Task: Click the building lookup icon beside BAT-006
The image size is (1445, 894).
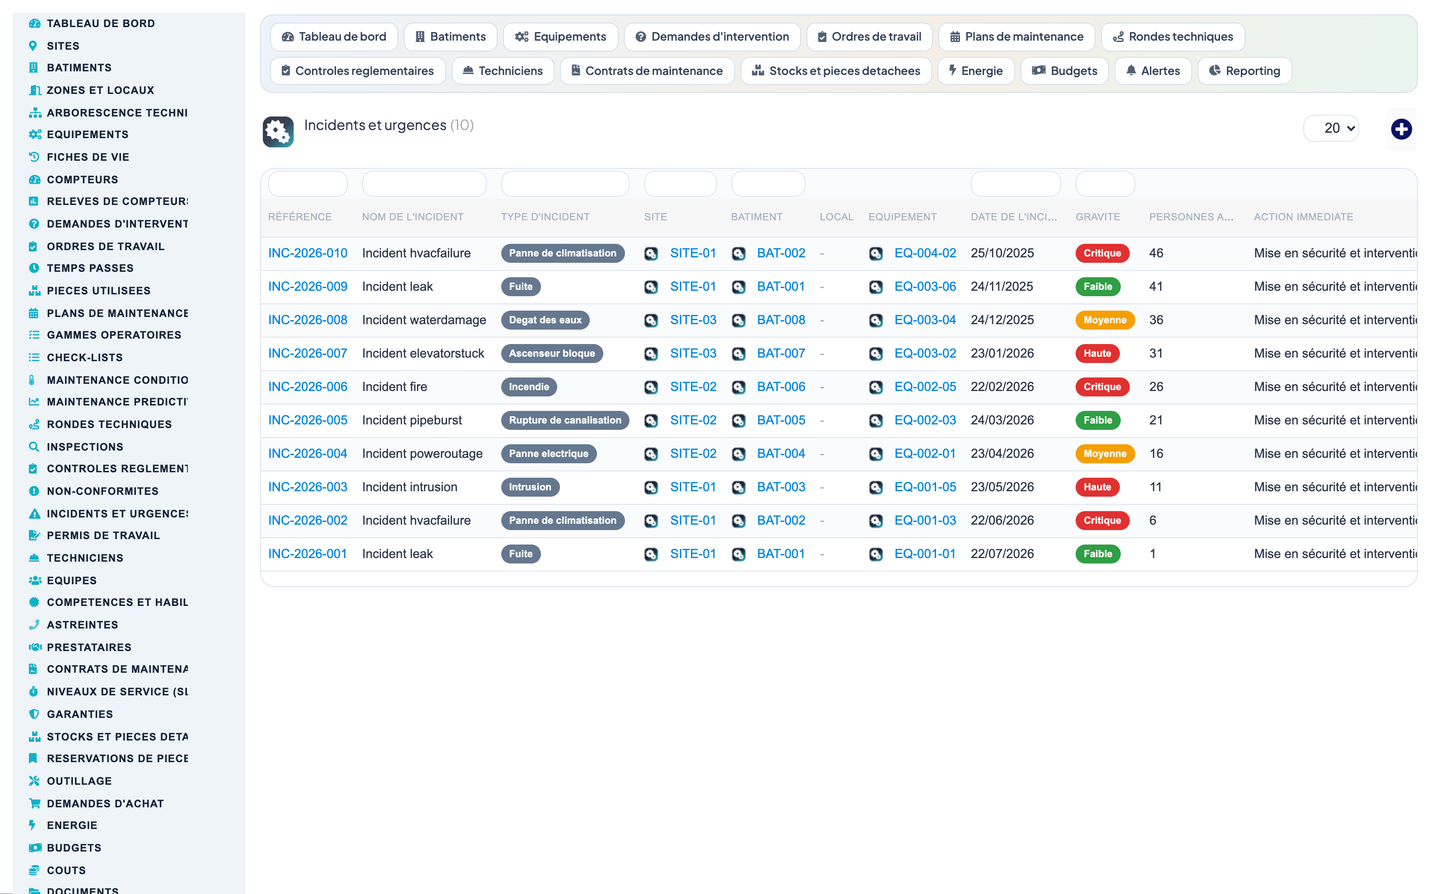Action: pyautogui.click(x=738, y=387)
